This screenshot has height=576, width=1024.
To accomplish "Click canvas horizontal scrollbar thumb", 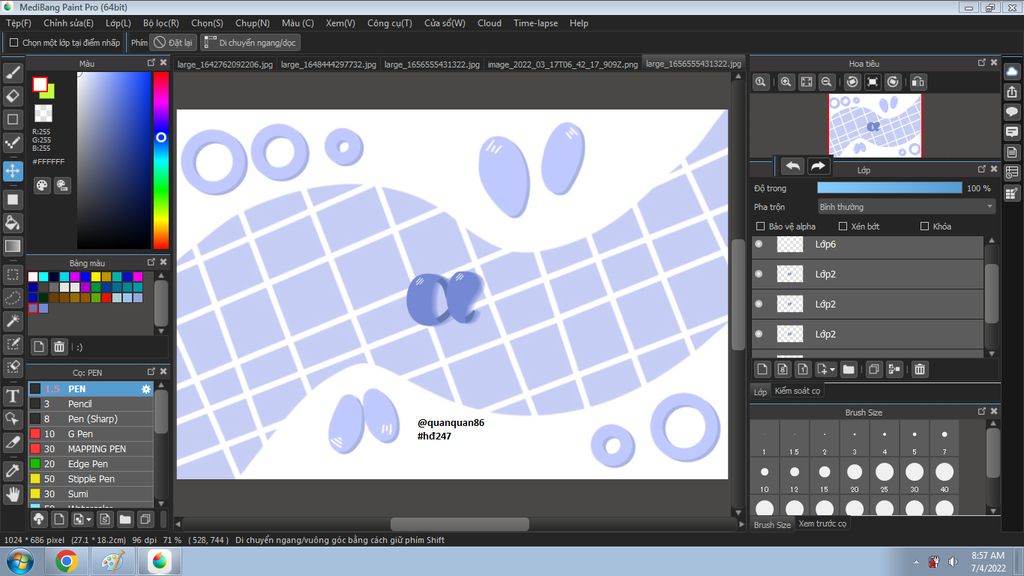I will (460, 524).
